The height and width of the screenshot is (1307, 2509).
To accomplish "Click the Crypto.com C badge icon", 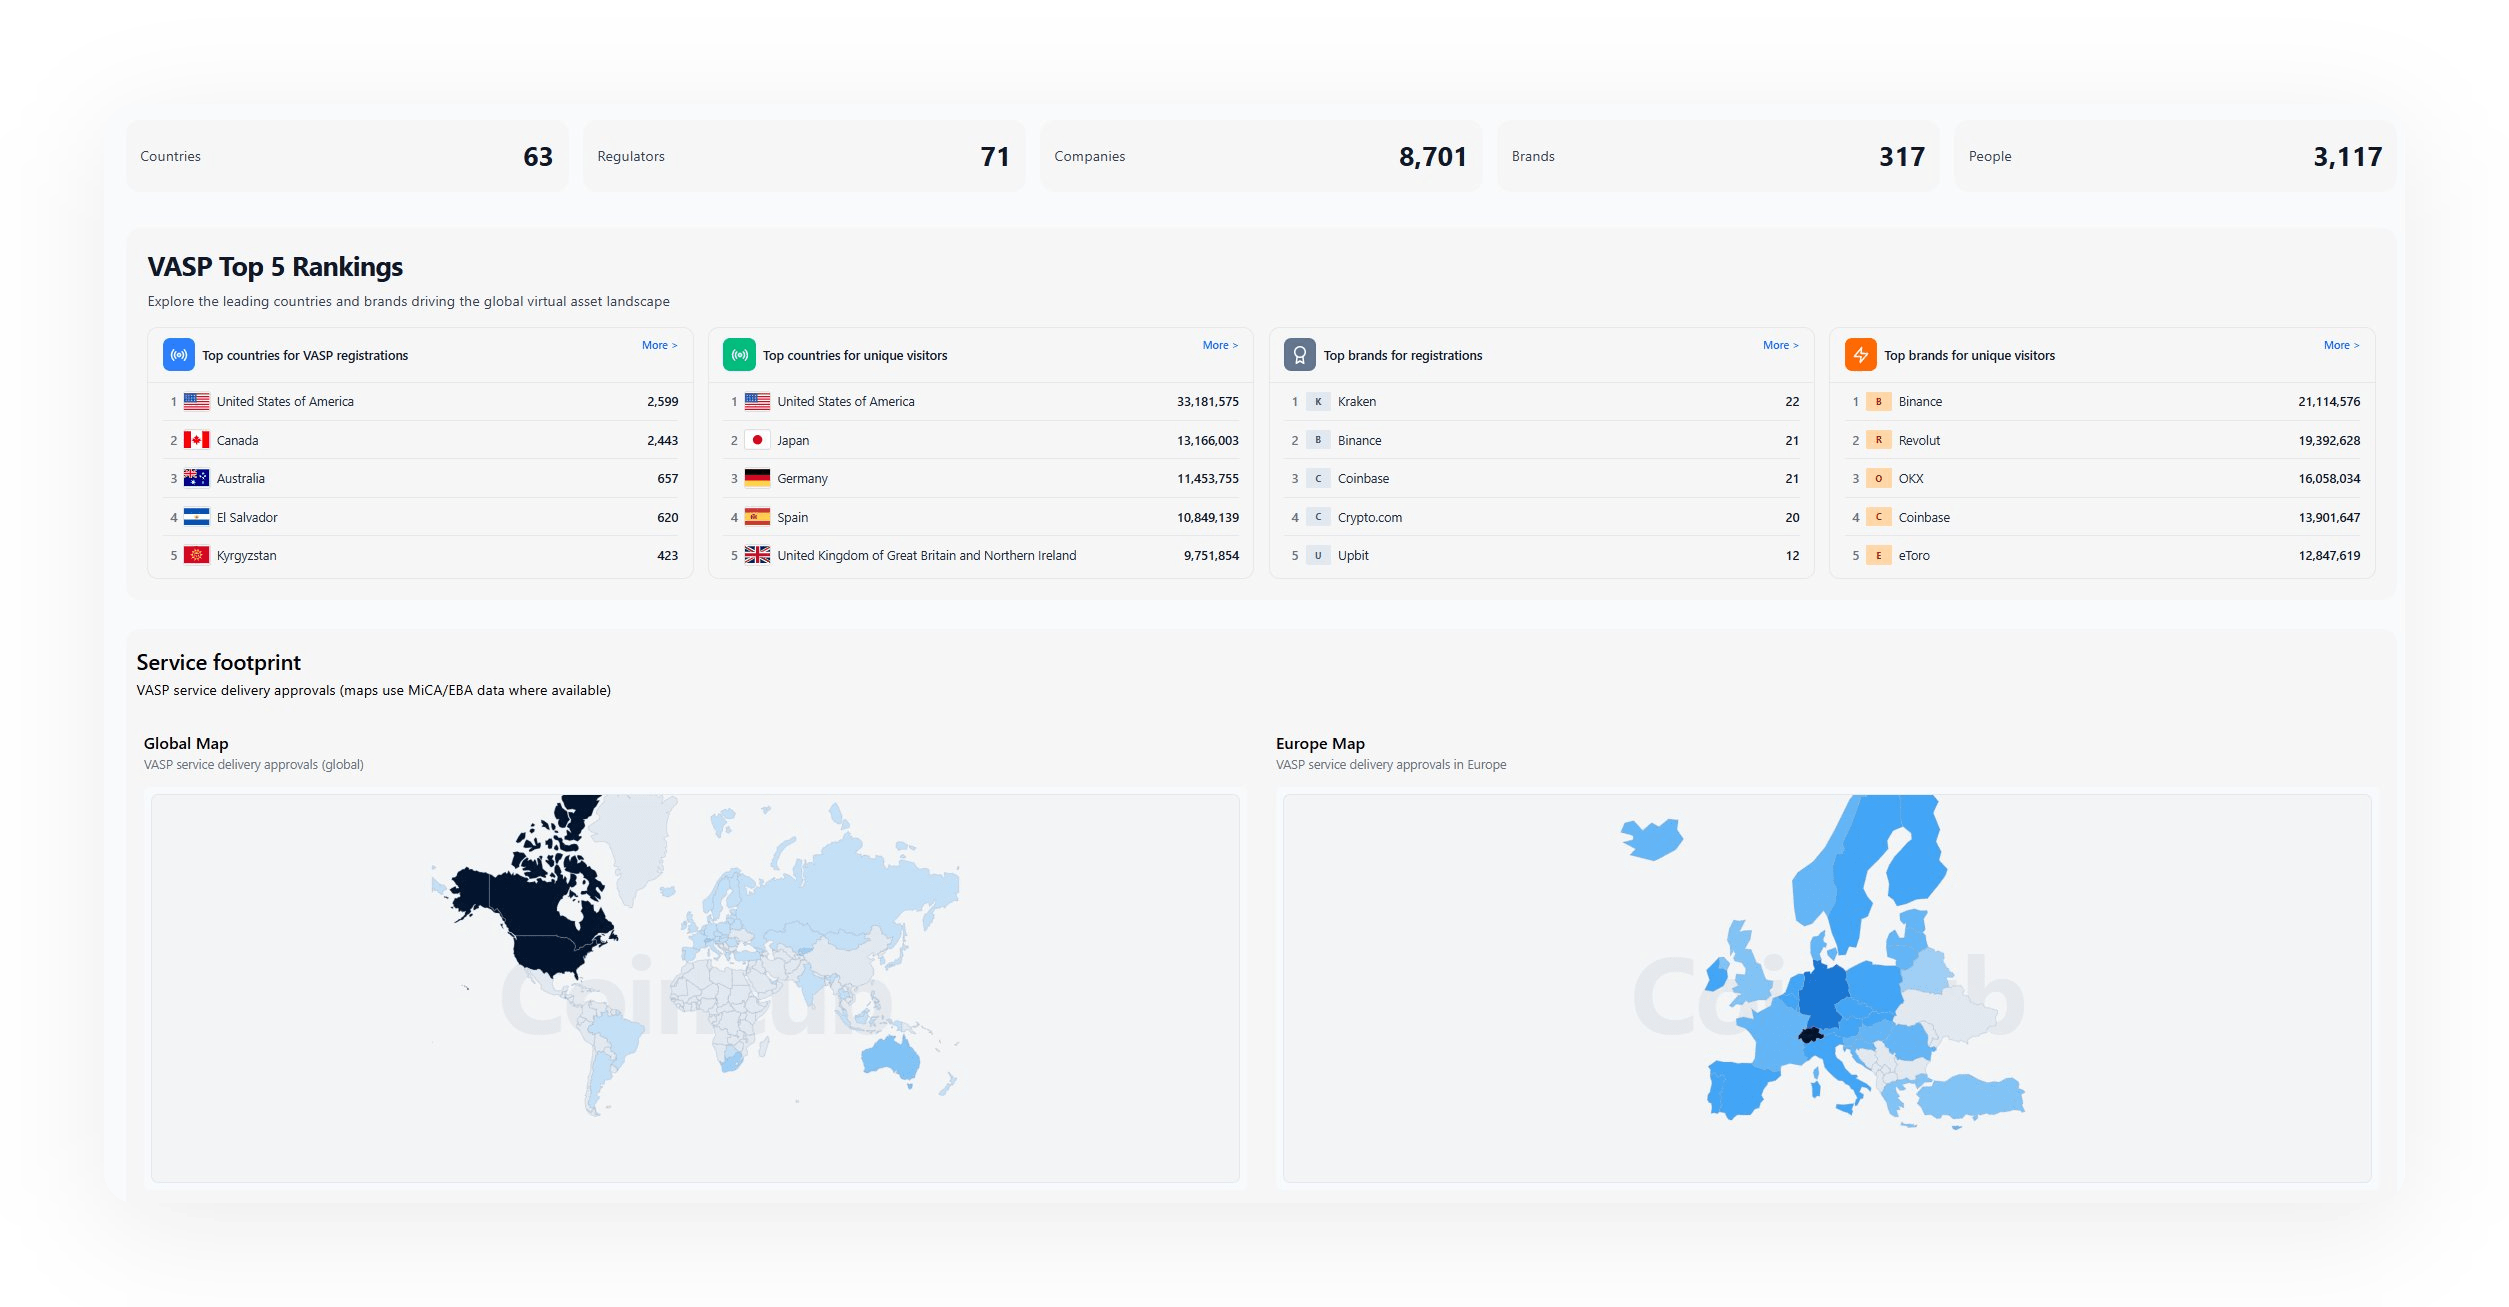I will 1318,517.
